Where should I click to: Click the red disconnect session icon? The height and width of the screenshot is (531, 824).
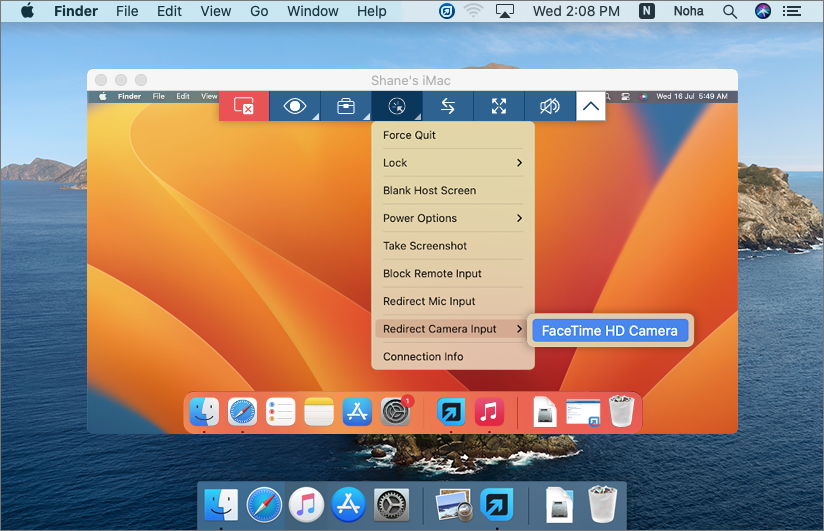point(244,106)
